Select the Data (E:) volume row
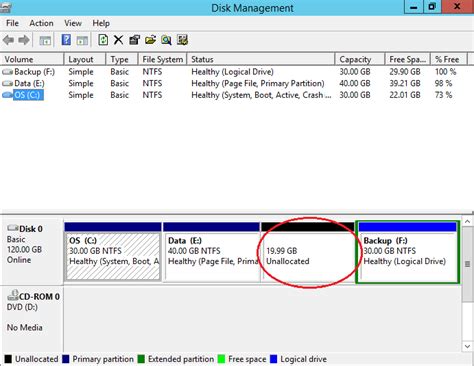The height and width of the screenshot is (366, 474). tap(233, 83)
